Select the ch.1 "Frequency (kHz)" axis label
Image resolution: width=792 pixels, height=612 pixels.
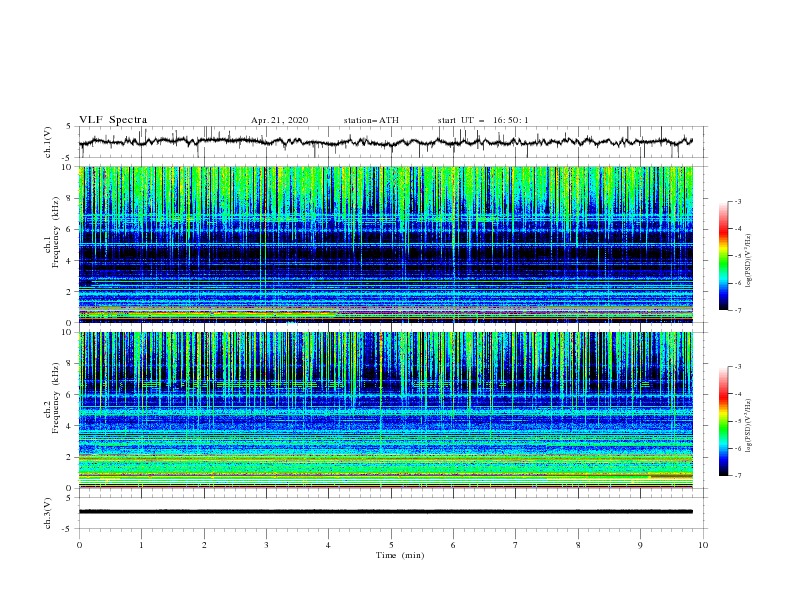(56, 230)
